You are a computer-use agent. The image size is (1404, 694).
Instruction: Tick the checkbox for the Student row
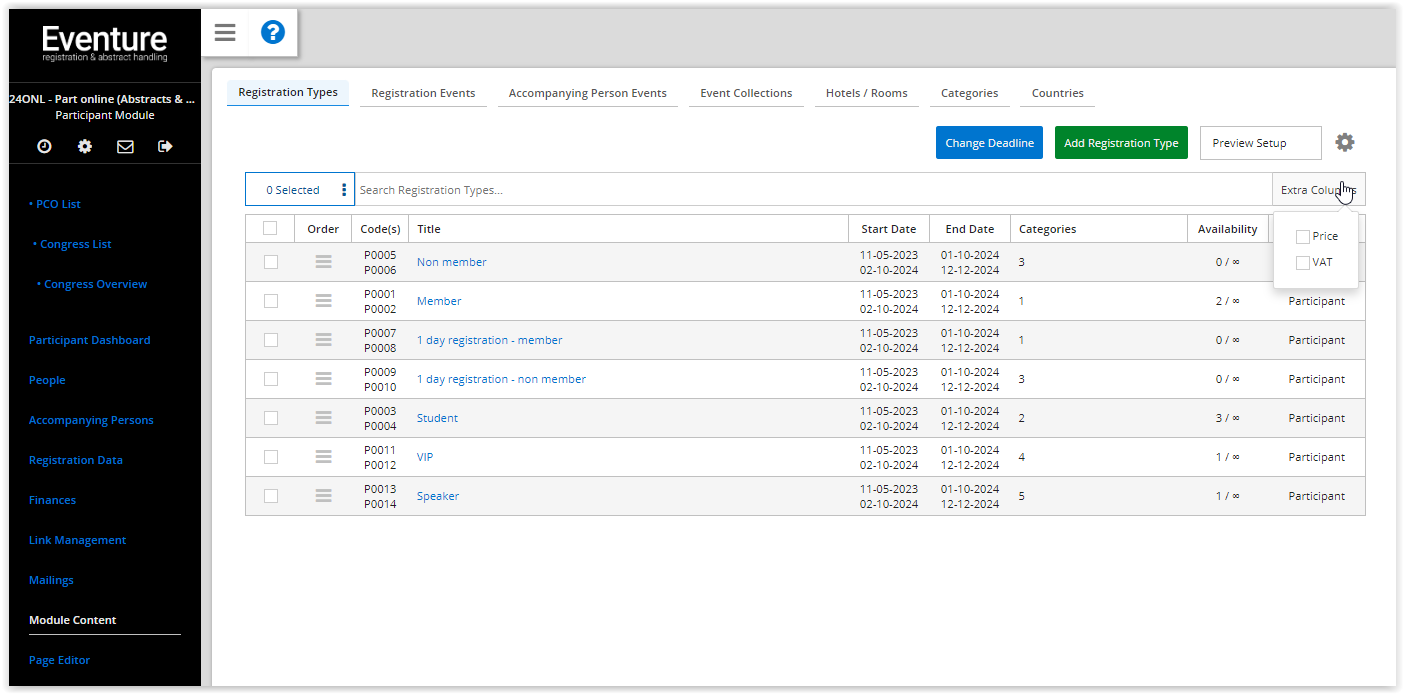point(270,417)
